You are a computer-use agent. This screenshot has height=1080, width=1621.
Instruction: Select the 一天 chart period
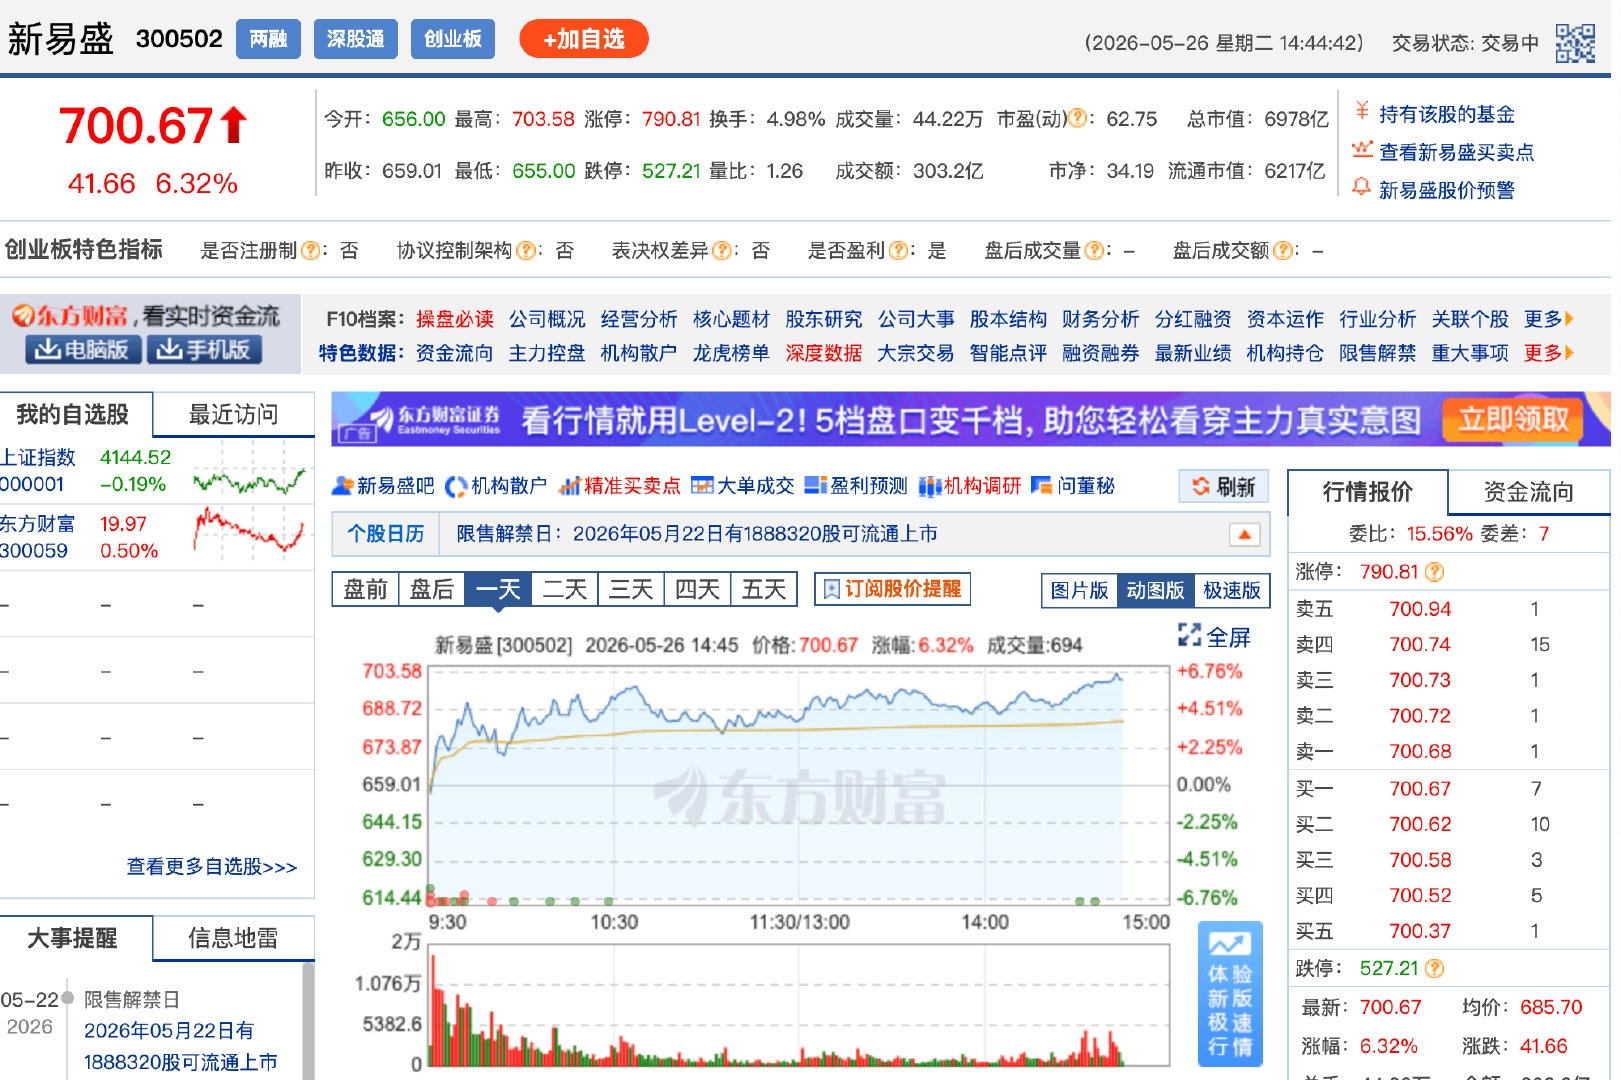point(498,589)
